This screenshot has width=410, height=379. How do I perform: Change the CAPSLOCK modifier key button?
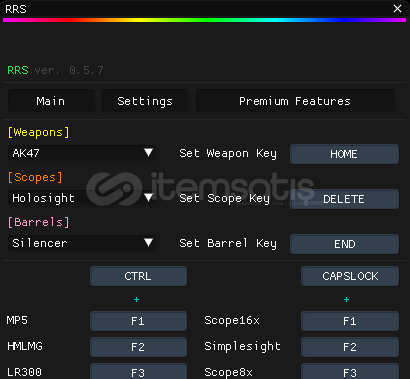pyautogui.click(x=350, y=276)
